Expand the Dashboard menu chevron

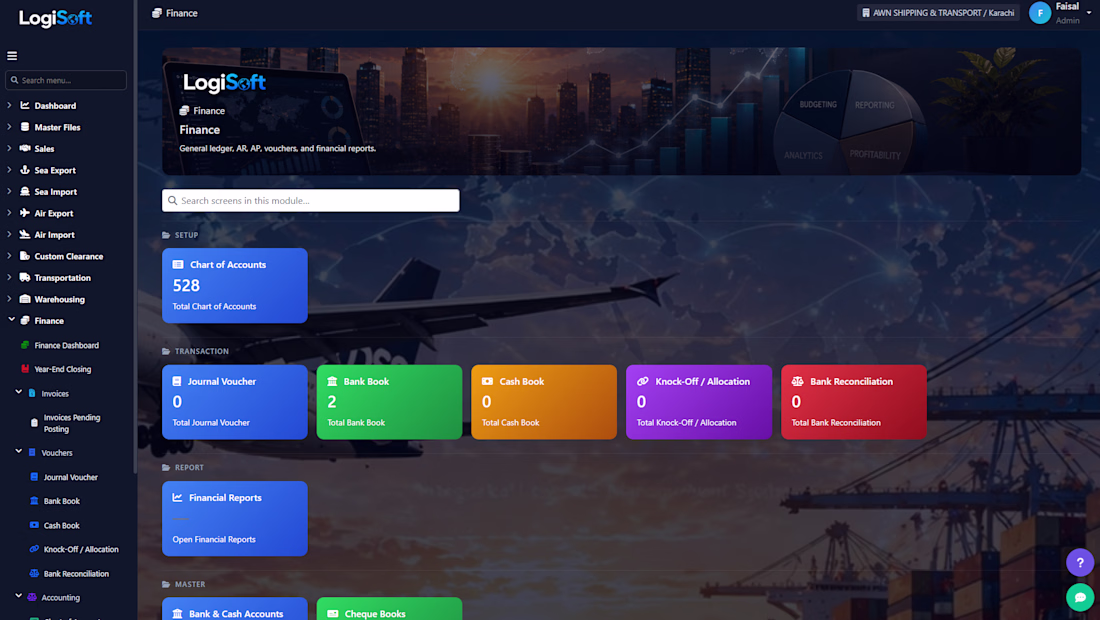pyautogui.click(x=9, y=105)
